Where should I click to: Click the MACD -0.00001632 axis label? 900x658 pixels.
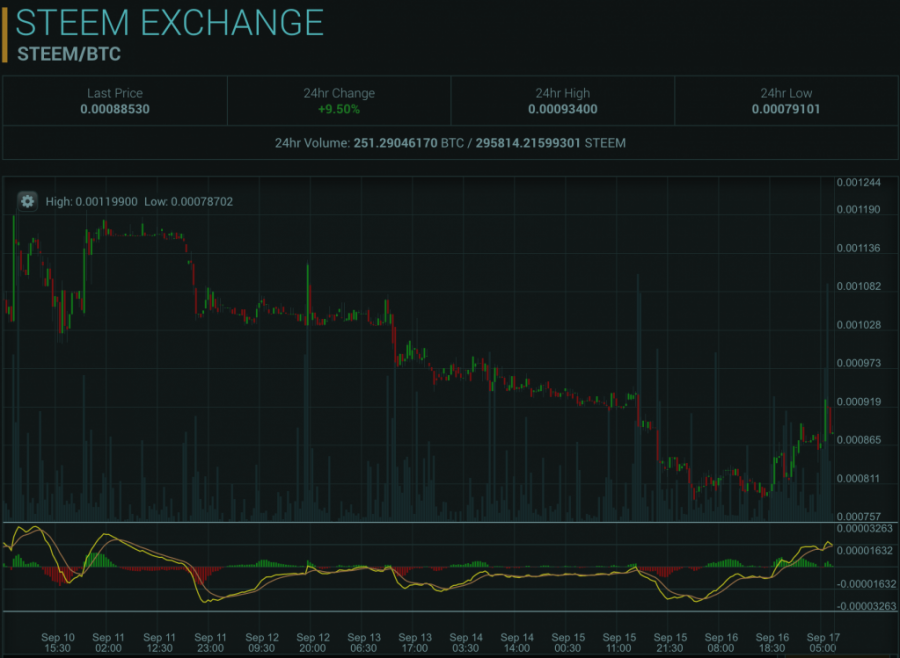click(x=866, y=584)
